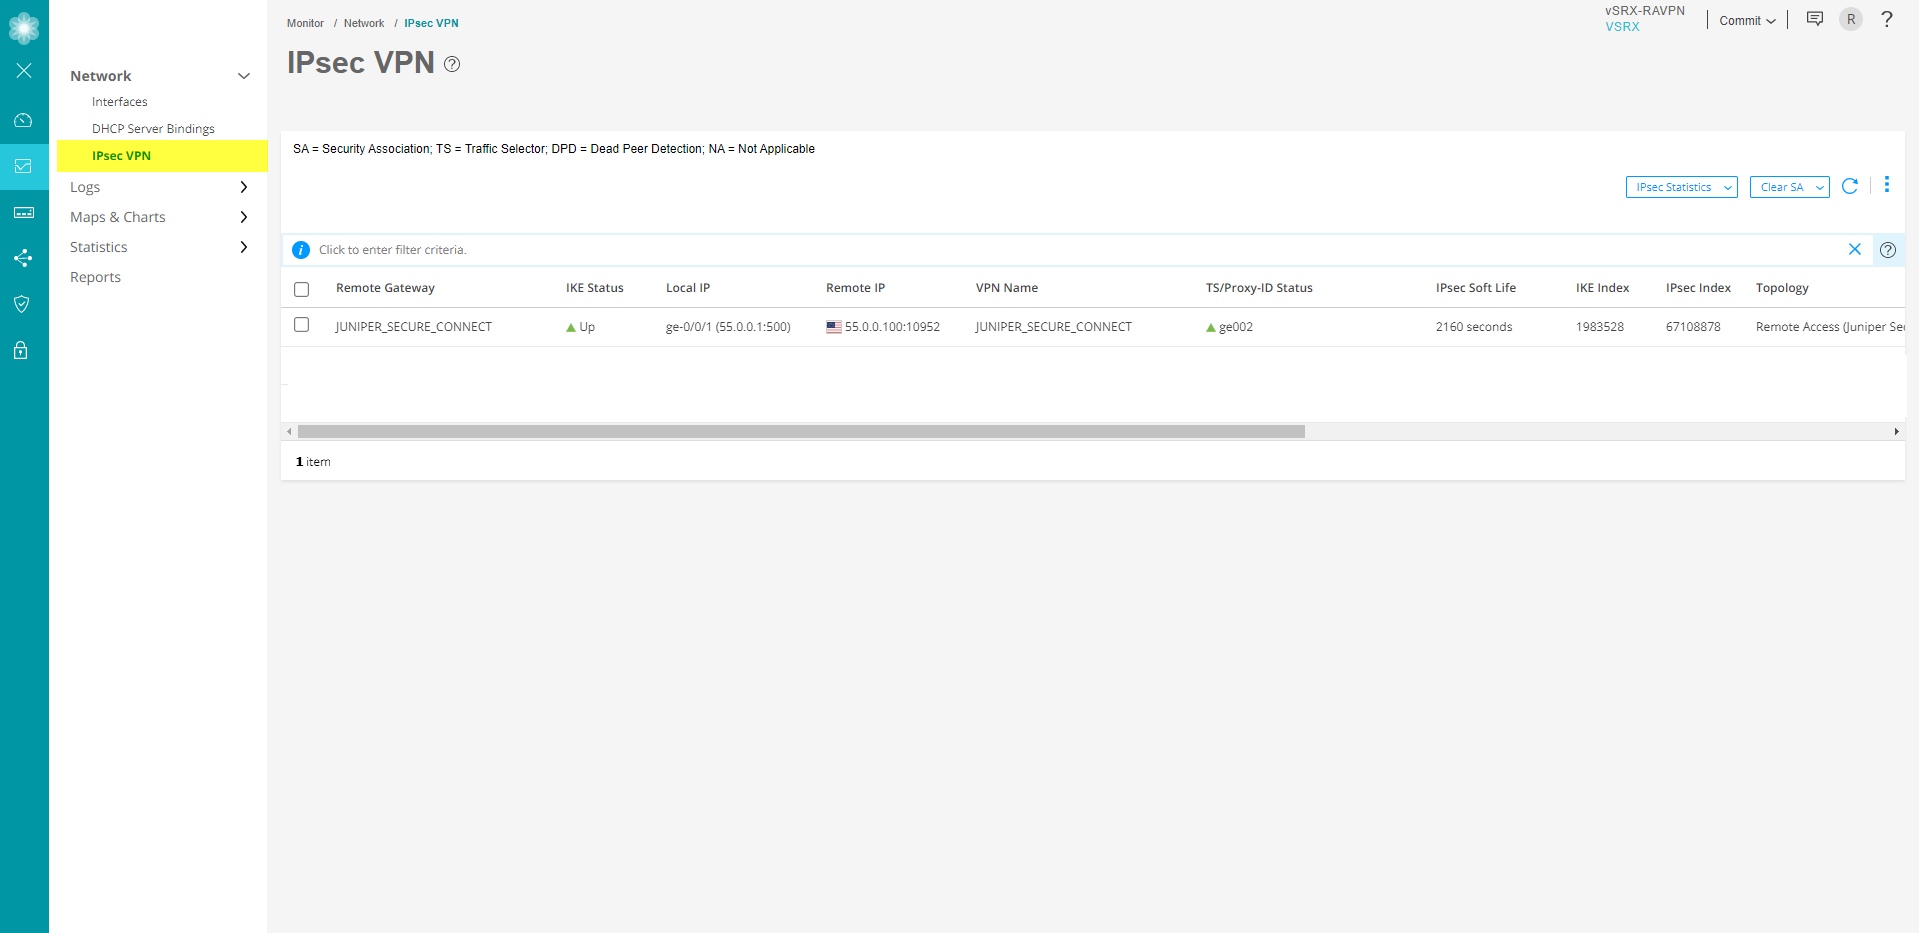Screen dimensions: 1919x933
Task: Click the table's right scroll arrow
Action: click(1896, 432)
